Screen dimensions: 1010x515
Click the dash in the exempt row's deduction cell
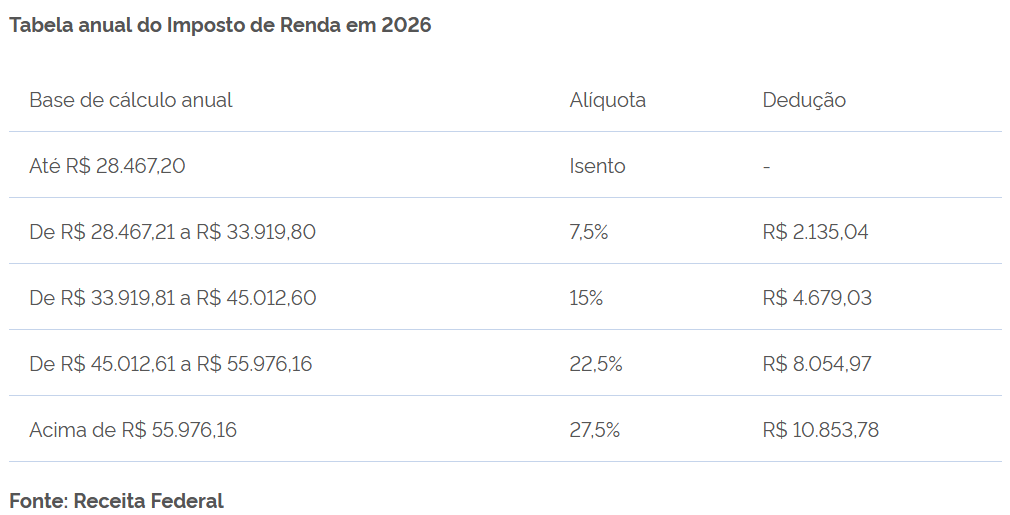click(x=766, y=167)
